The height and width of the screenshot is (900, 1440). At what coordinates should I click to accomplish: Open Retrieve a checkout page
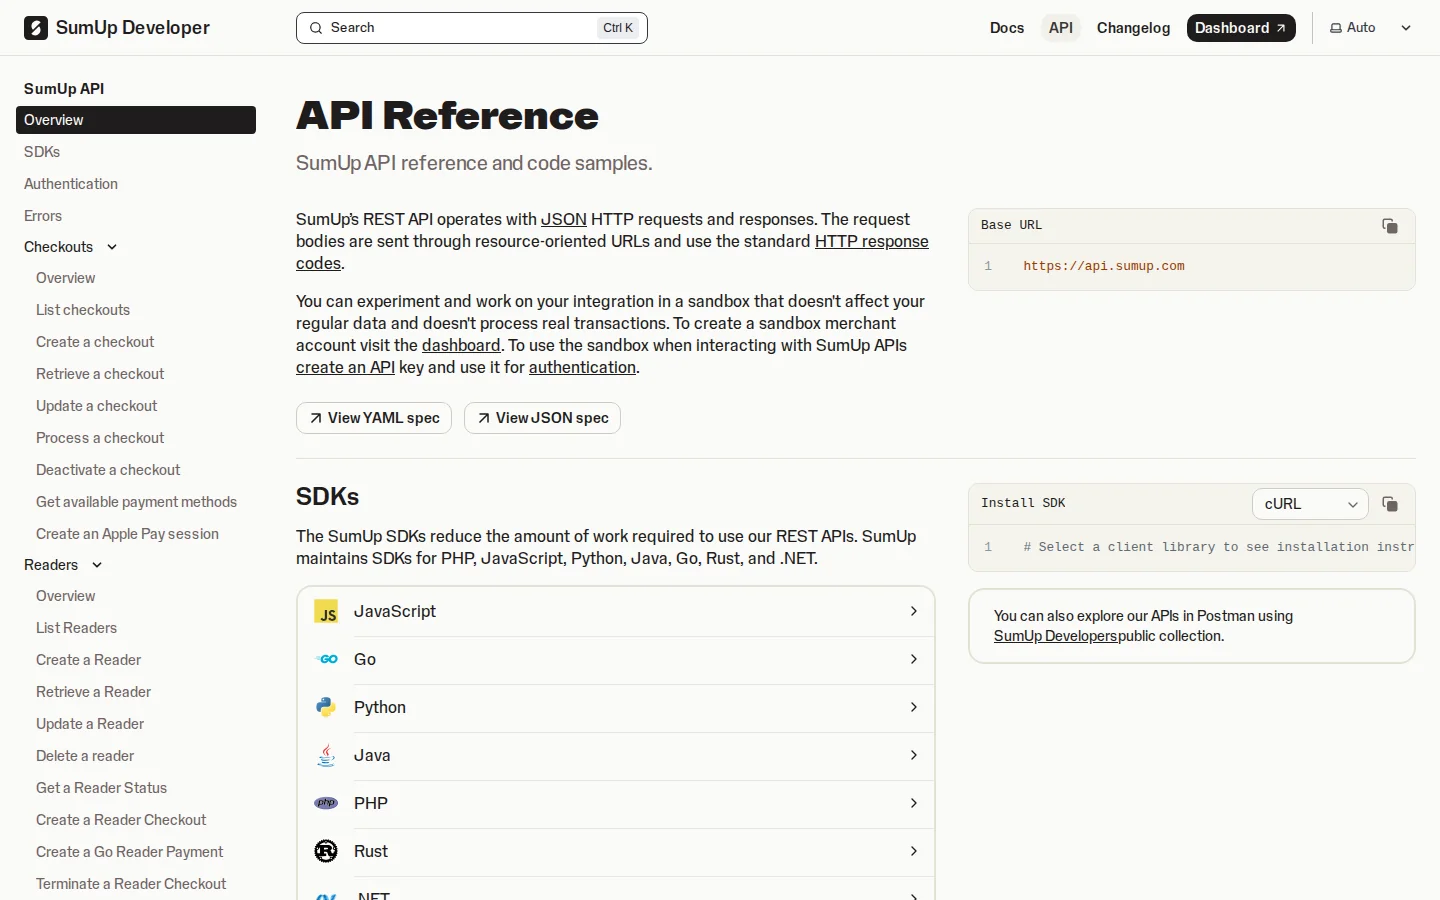tap(100, 374)
